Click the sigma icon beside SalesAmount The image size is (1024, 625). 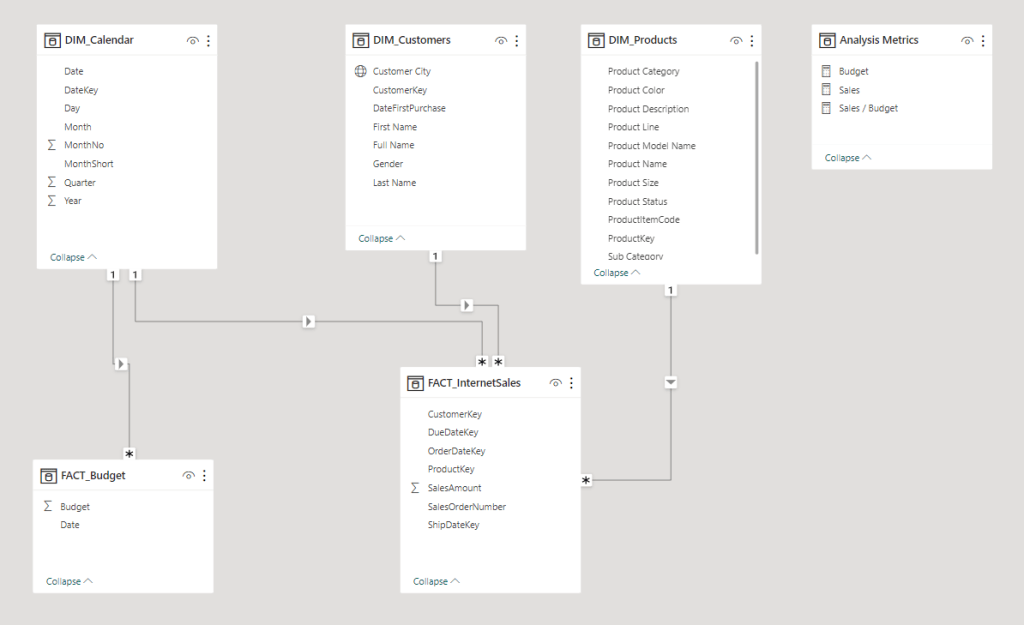pyautogui.click(x=415, y=488)
